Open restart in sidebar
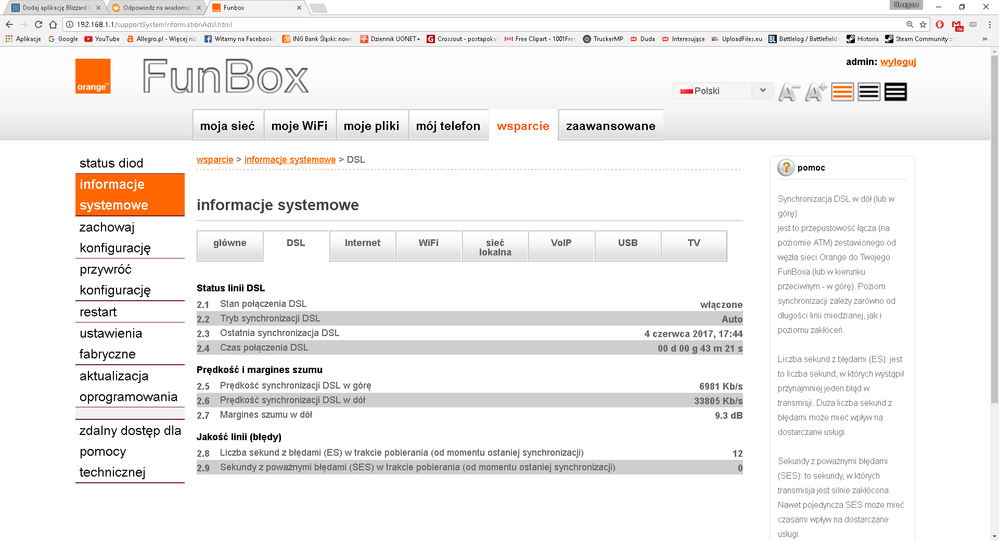Viewport: 999px width, 541px height. pyautogui.click(x=130, y=312)
